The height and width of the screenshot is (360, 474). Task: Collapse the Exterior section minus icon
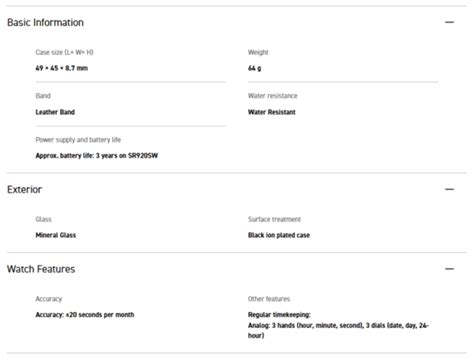(449, 189)
